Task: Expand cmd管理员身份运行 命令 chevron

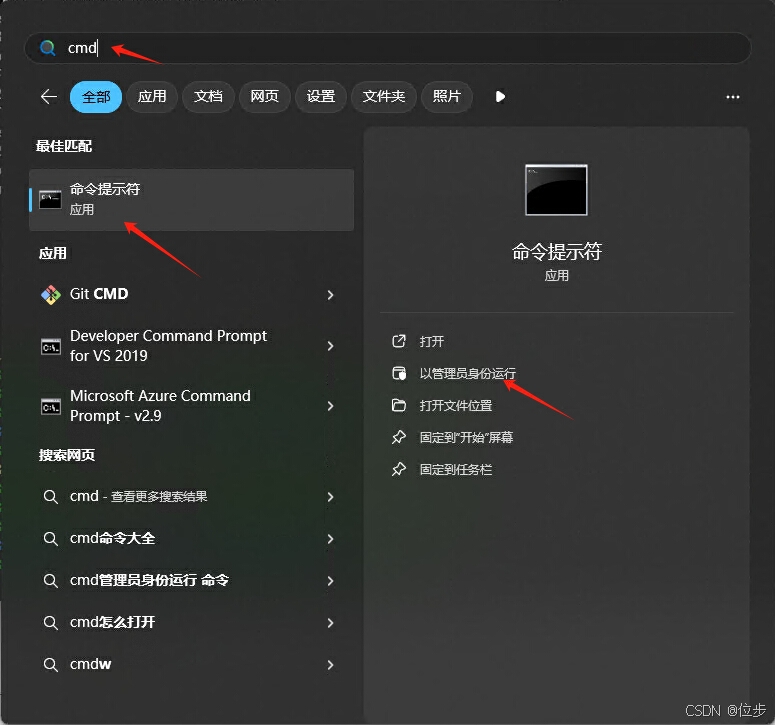Action: tap(330, 581)
